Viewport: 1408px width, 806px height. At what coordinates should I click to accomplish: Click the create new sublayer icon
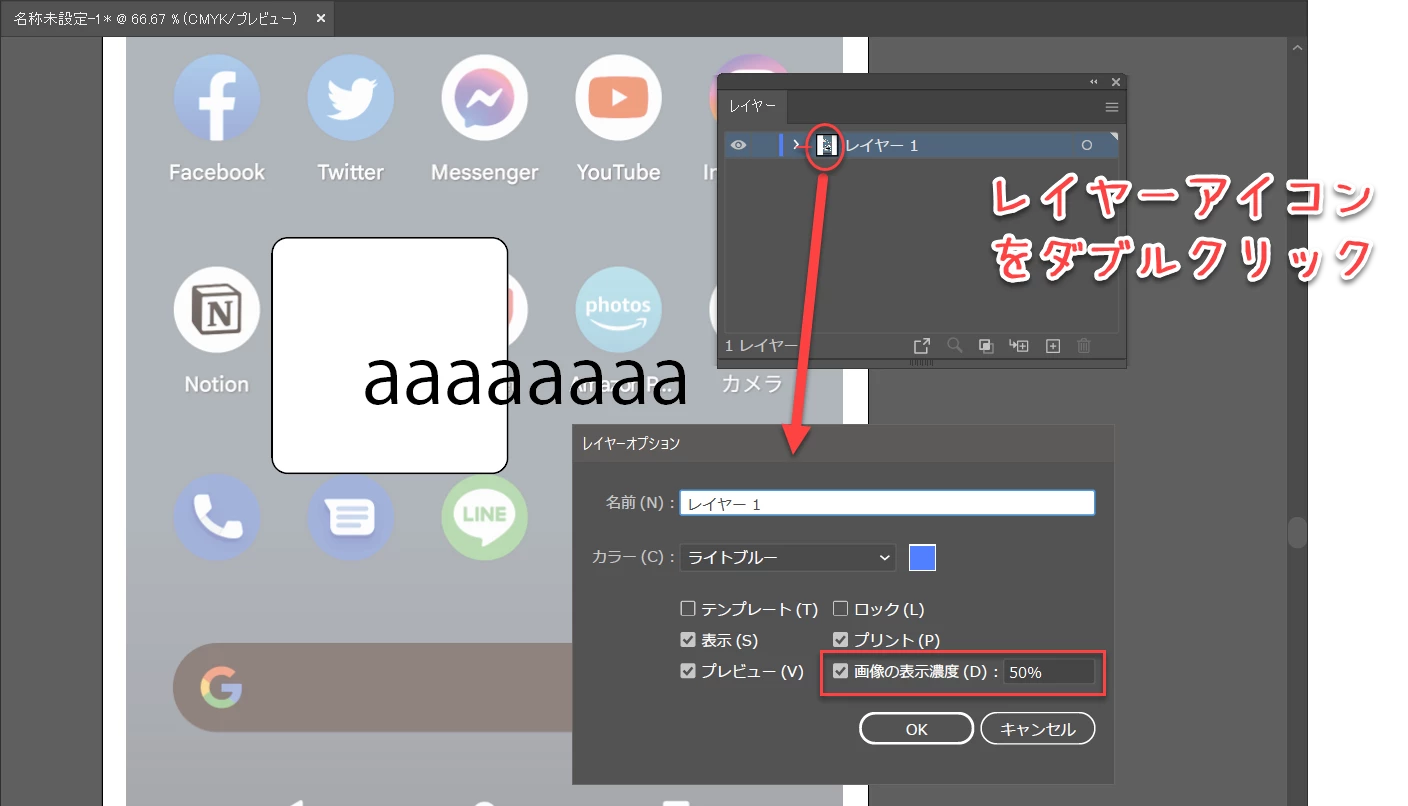coord(1019,346)
